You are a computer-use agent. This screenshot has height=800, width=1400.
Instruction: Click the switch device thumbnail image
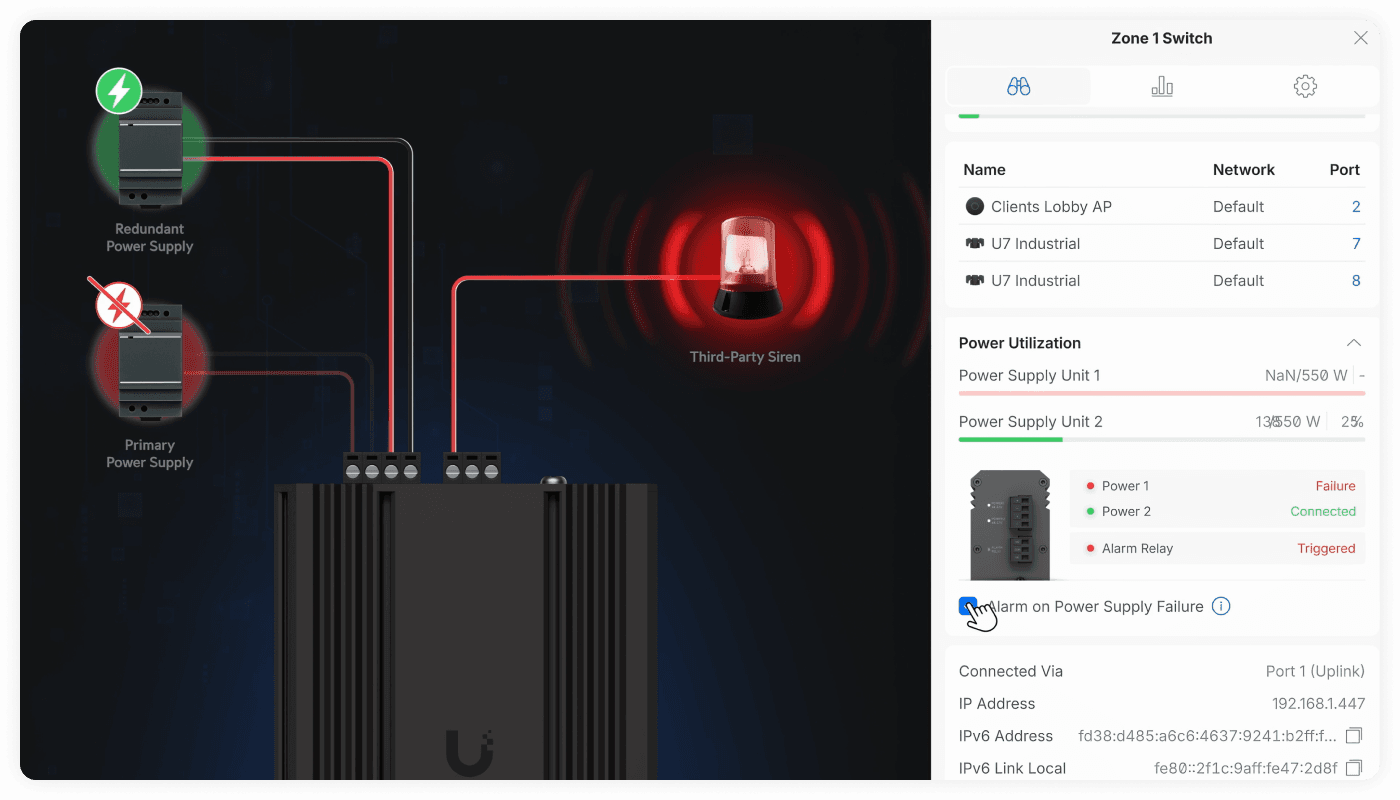(x=1010, y=524)
